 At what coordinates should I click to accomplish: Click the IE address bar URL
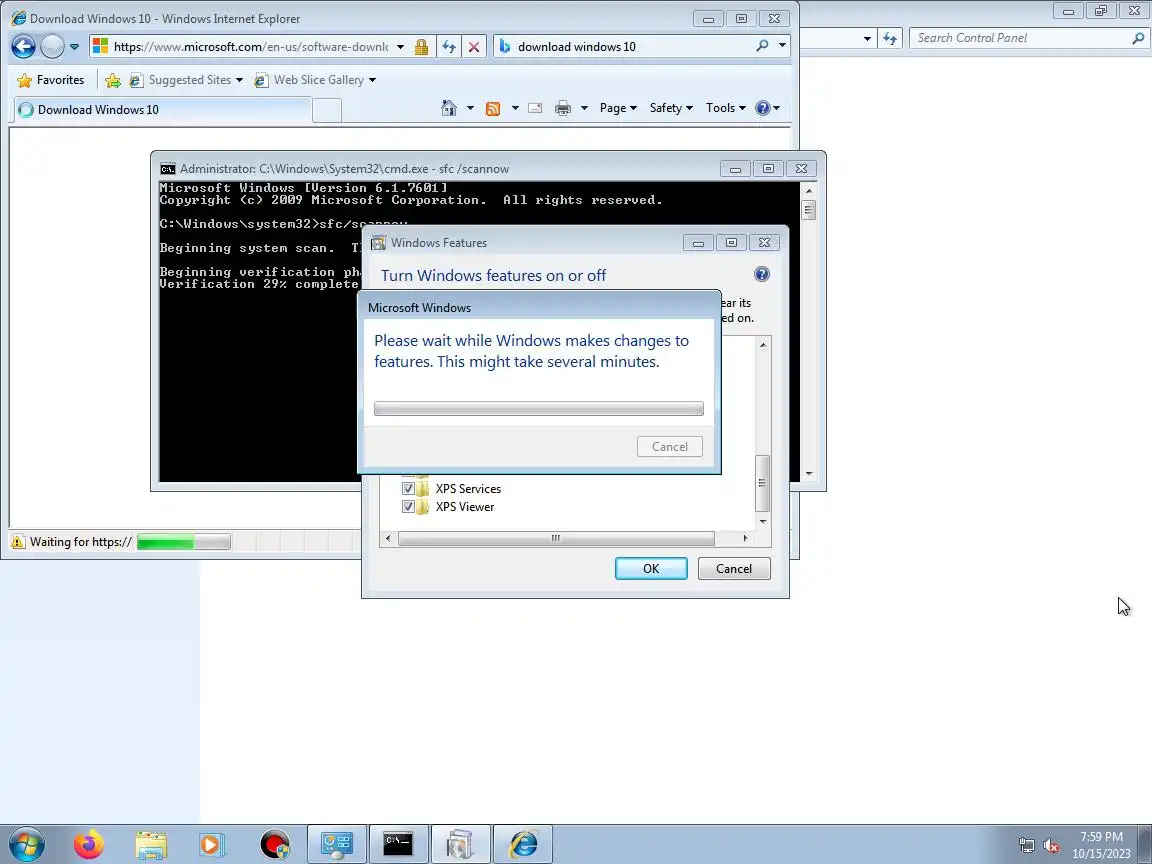pyautogui.click(x=251, y=47)
